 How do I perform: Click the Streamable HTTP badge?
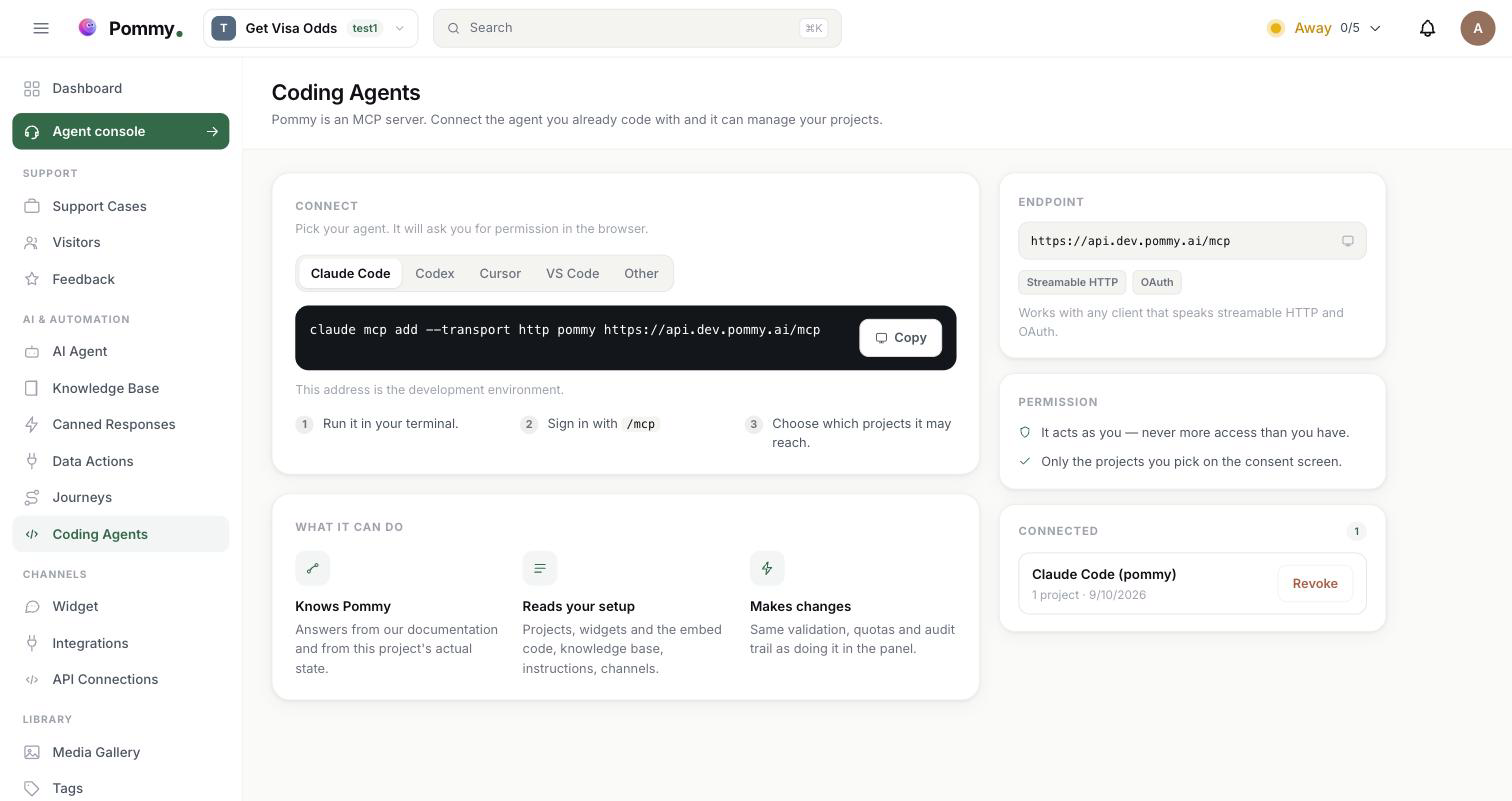coord(1072,283)
